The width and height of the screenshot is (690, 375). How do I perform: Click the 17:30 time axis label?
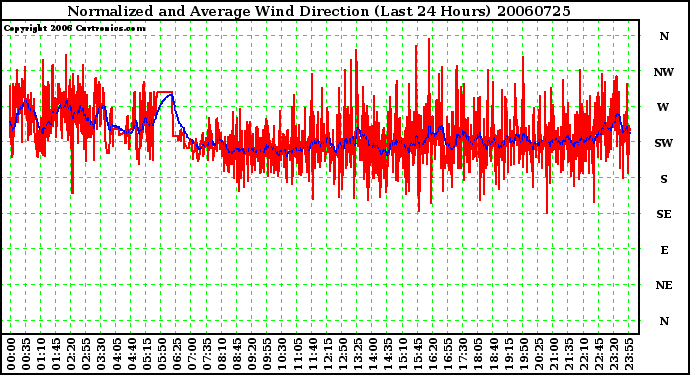coord(463,354)
